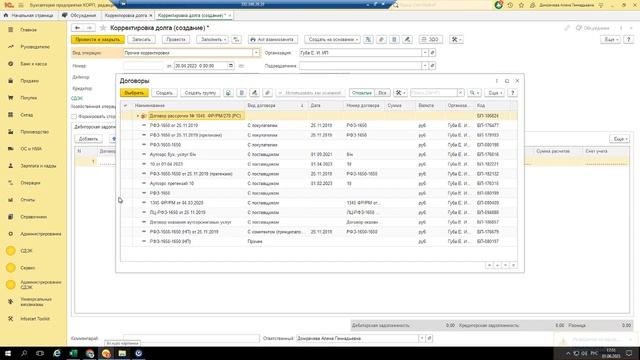Click the taskbar search magnifier icon
The width and height of the screenshot is (640, 360).
(24, 353)
